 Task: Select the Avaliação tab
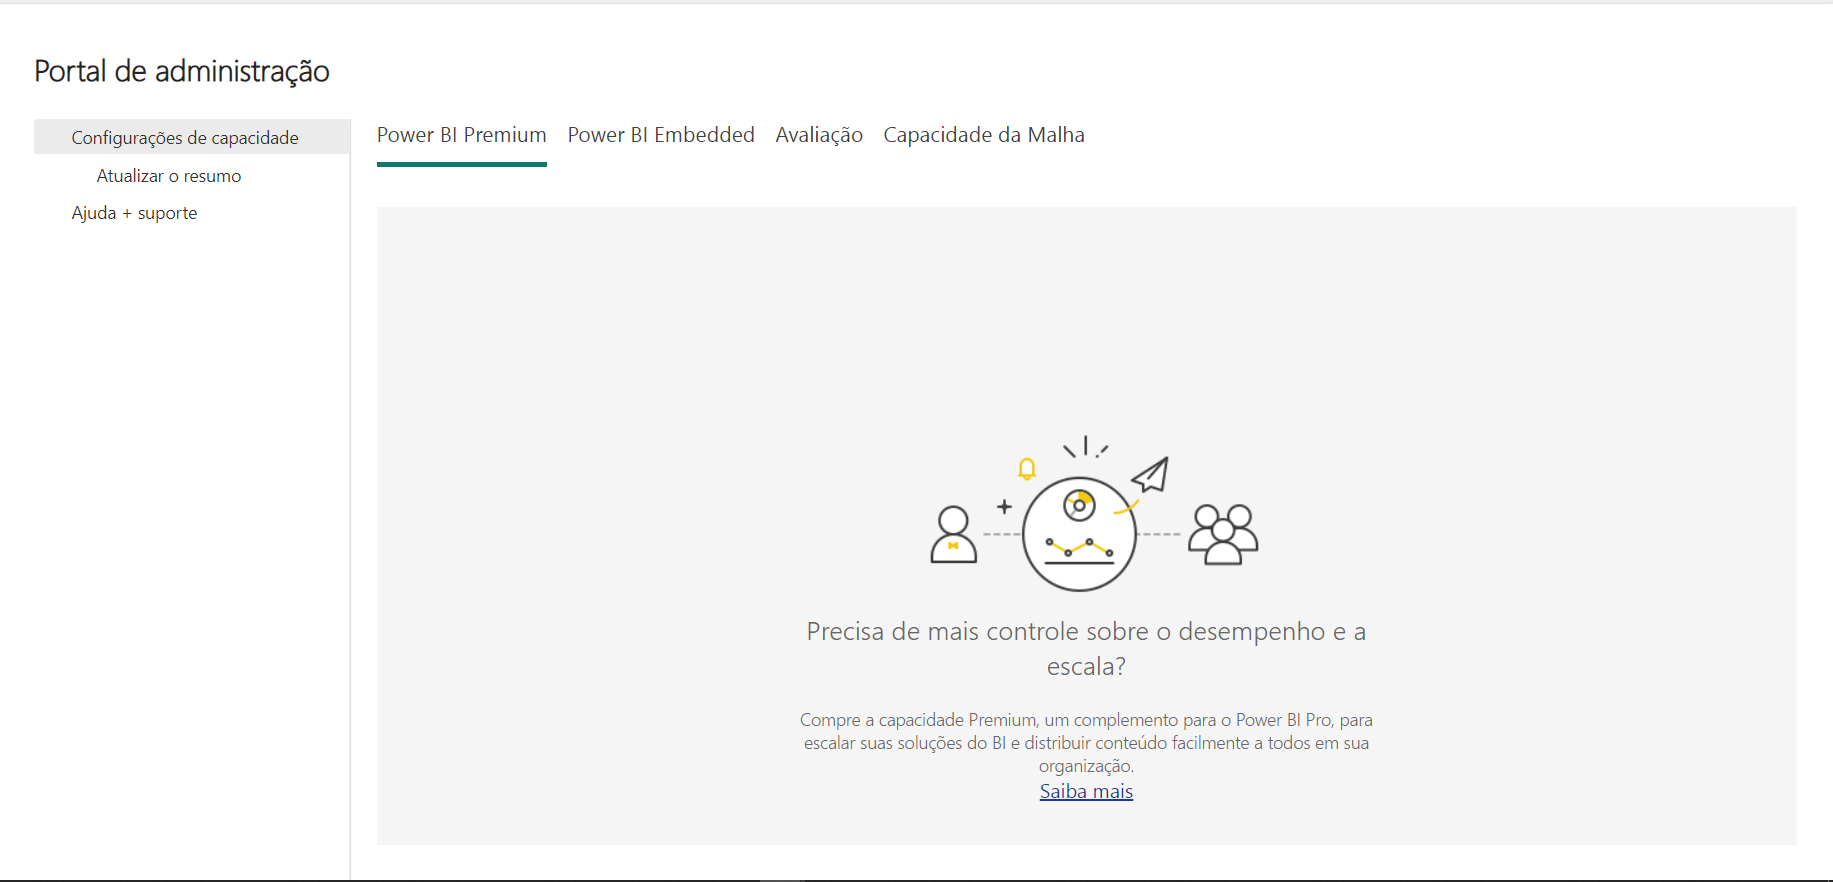(x=819, y=135)
